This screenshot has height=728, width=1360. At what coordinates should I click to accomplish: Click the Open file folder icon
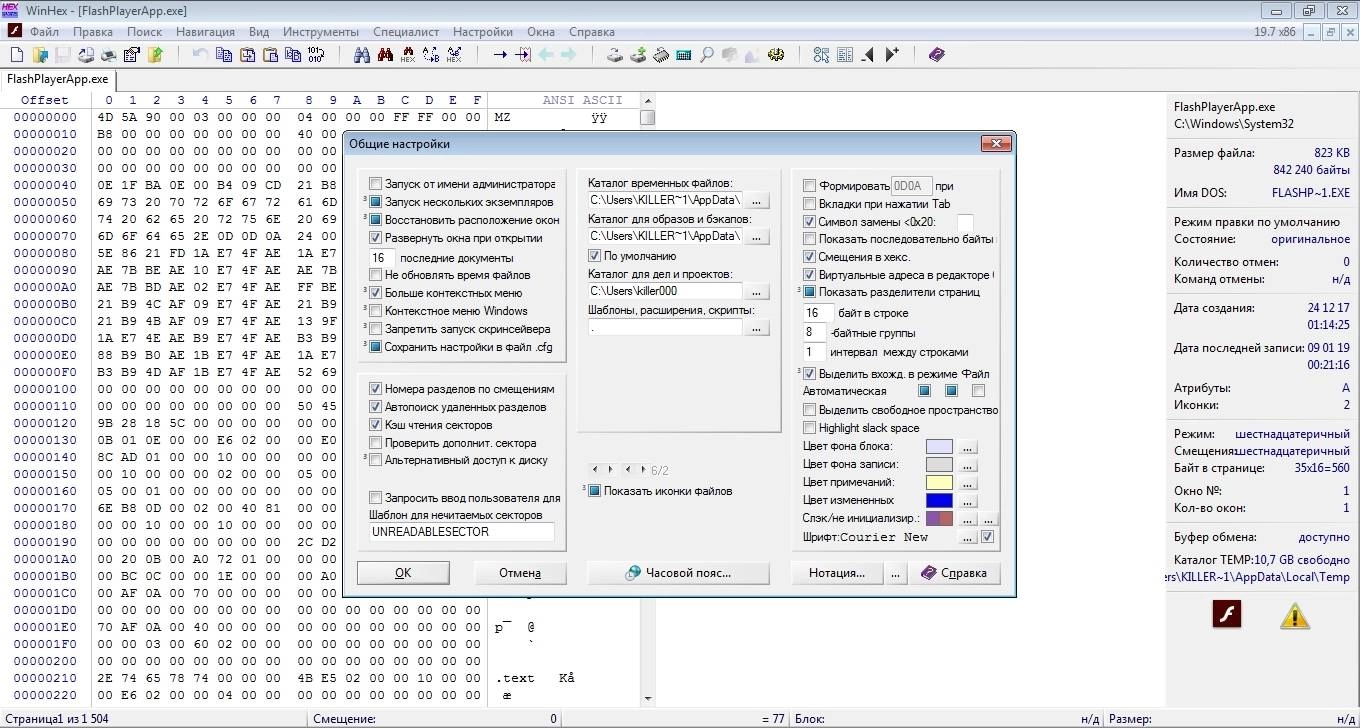(x=39, y=55)
